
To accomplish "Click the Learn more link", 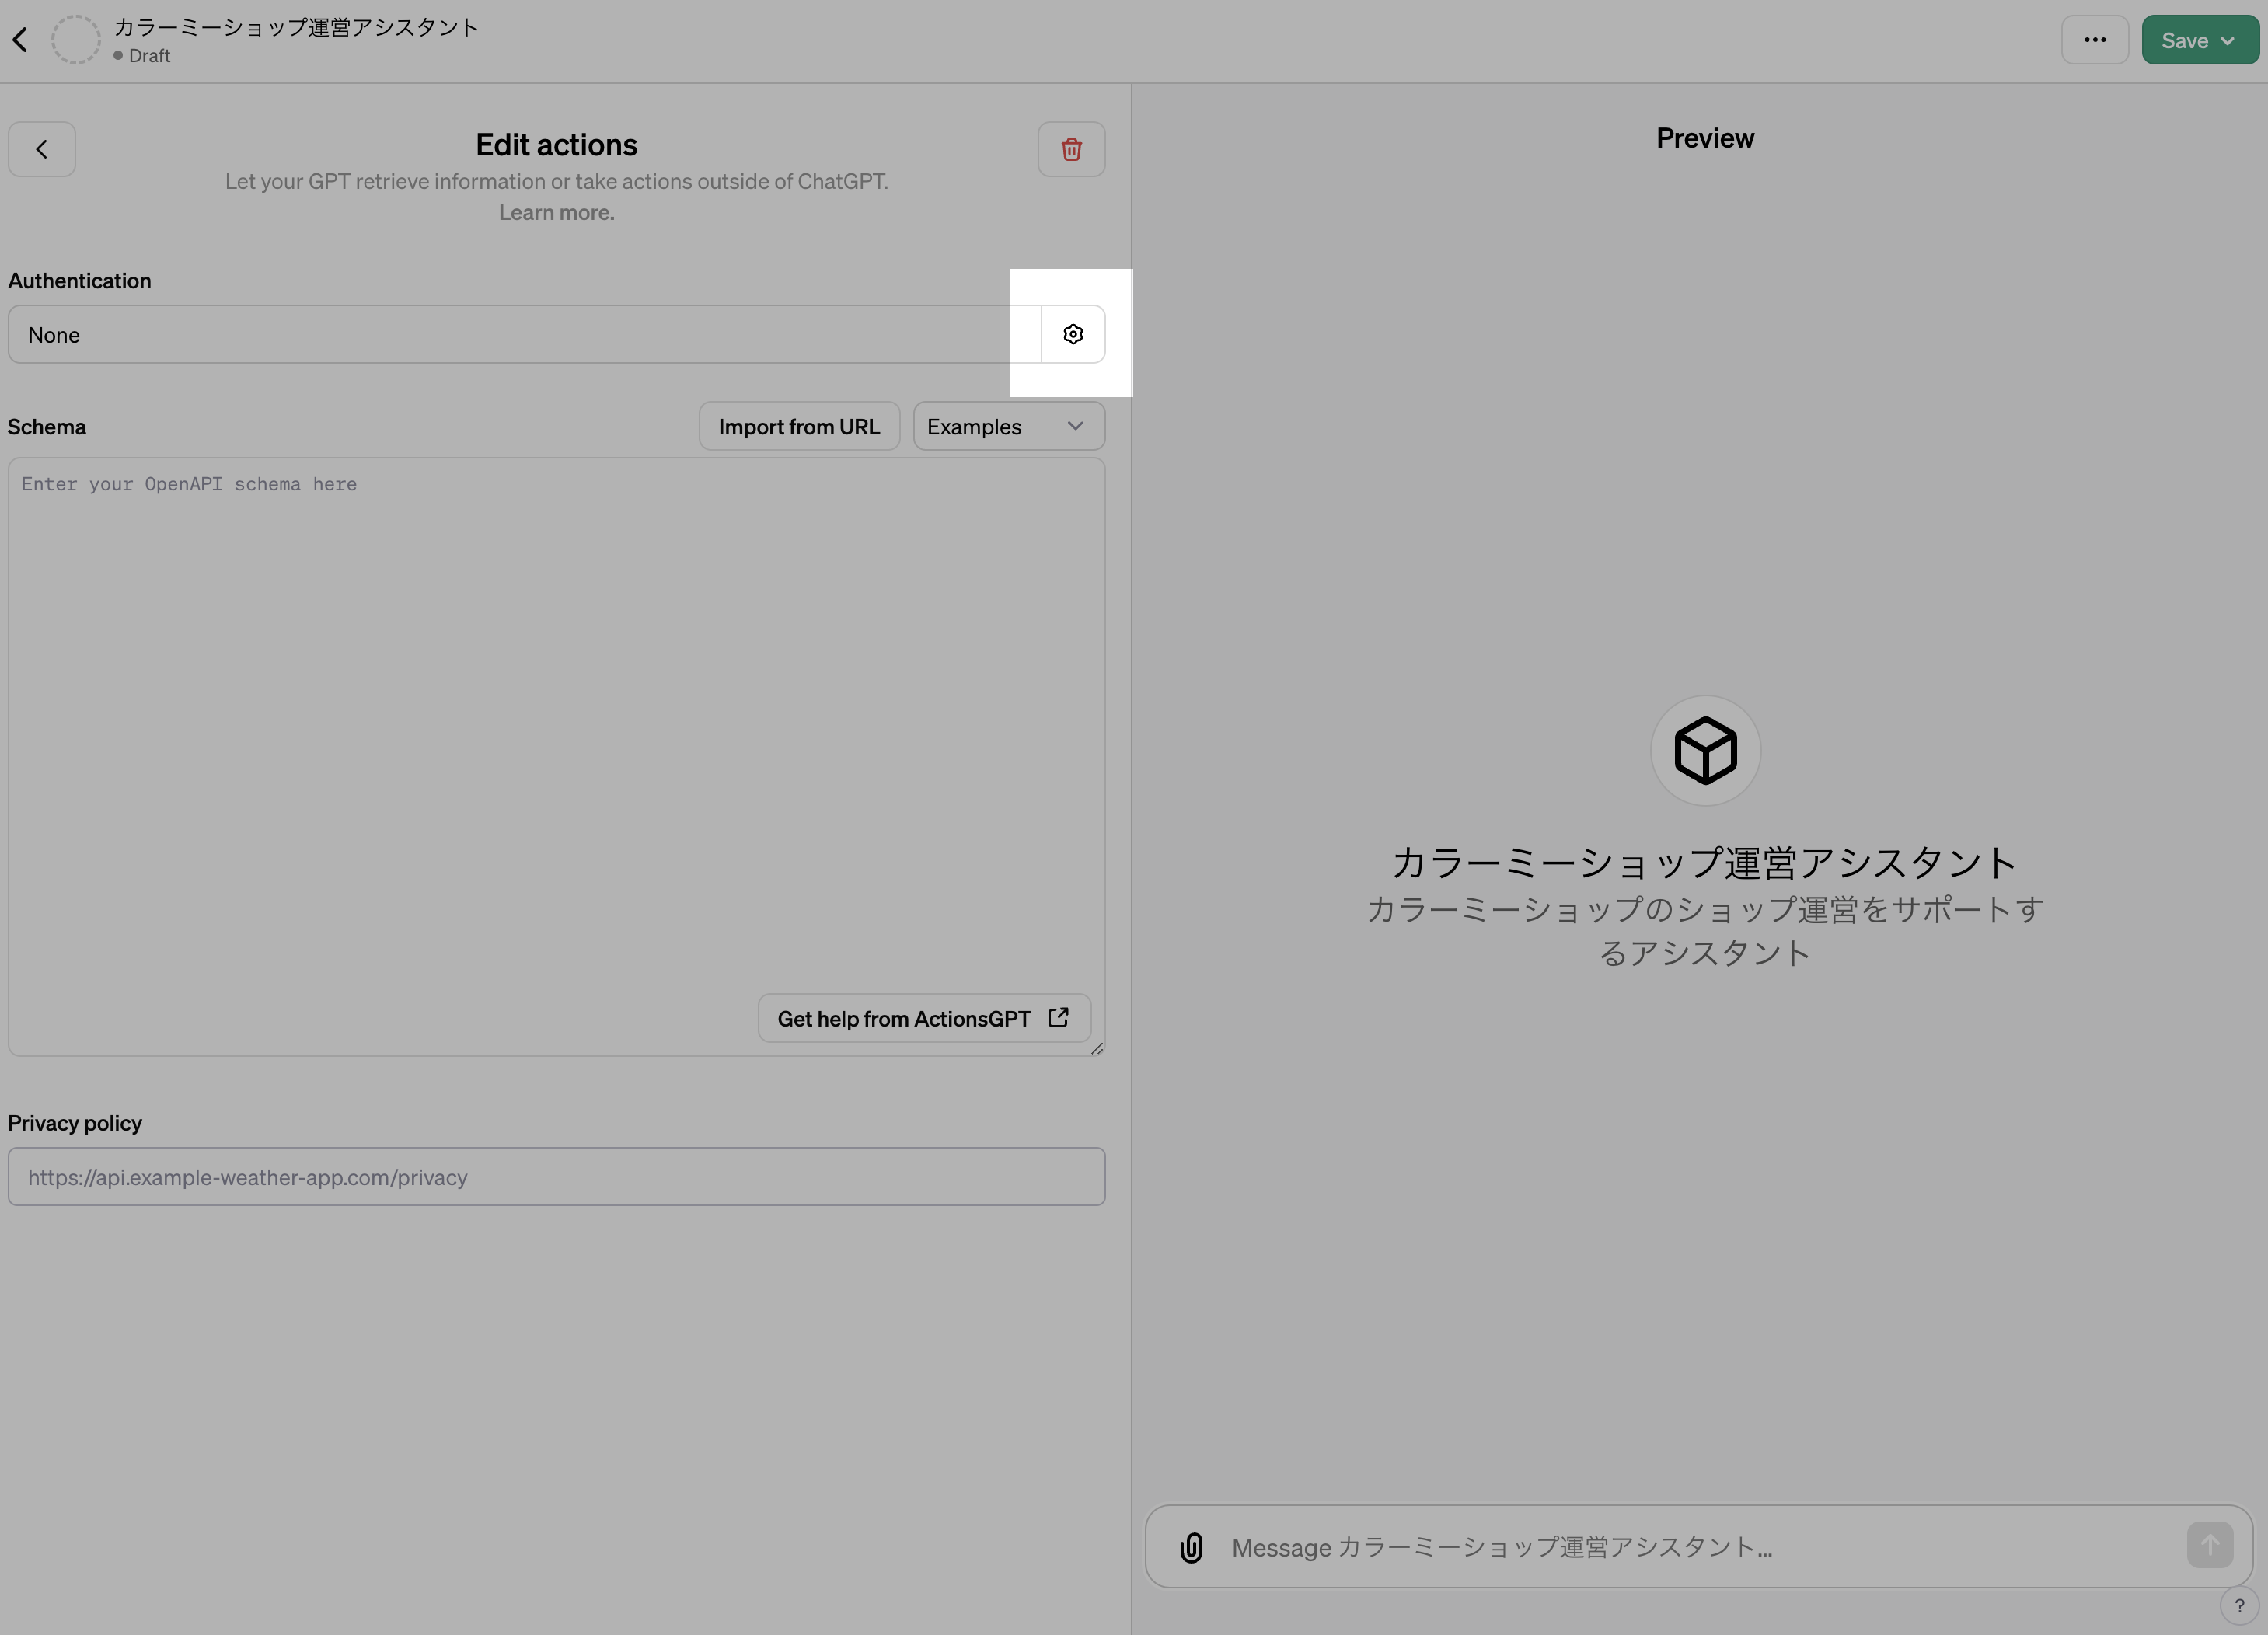I will pyautogui.click(x=556, y=212).
